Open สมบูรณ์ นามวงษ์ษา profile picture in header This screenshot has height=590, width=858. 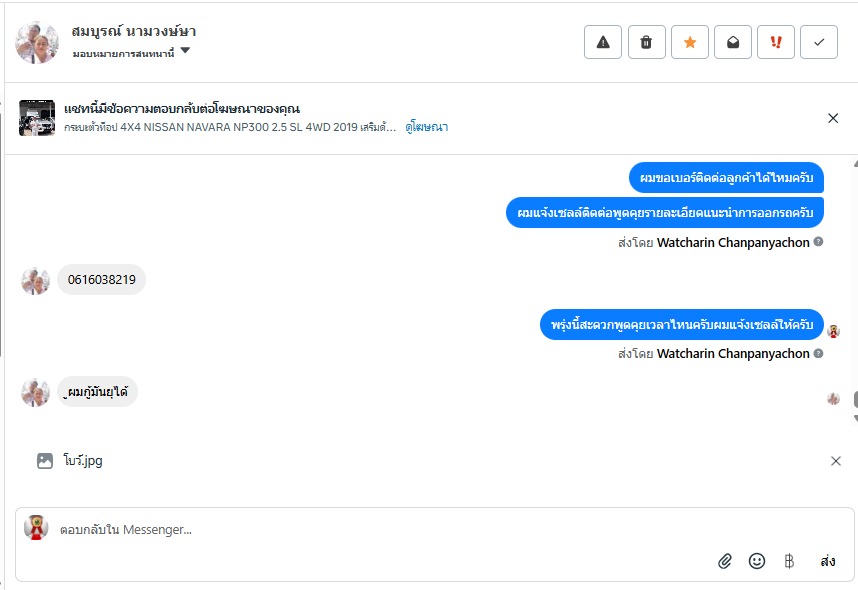pyautogui.click(x=37, y=42)
